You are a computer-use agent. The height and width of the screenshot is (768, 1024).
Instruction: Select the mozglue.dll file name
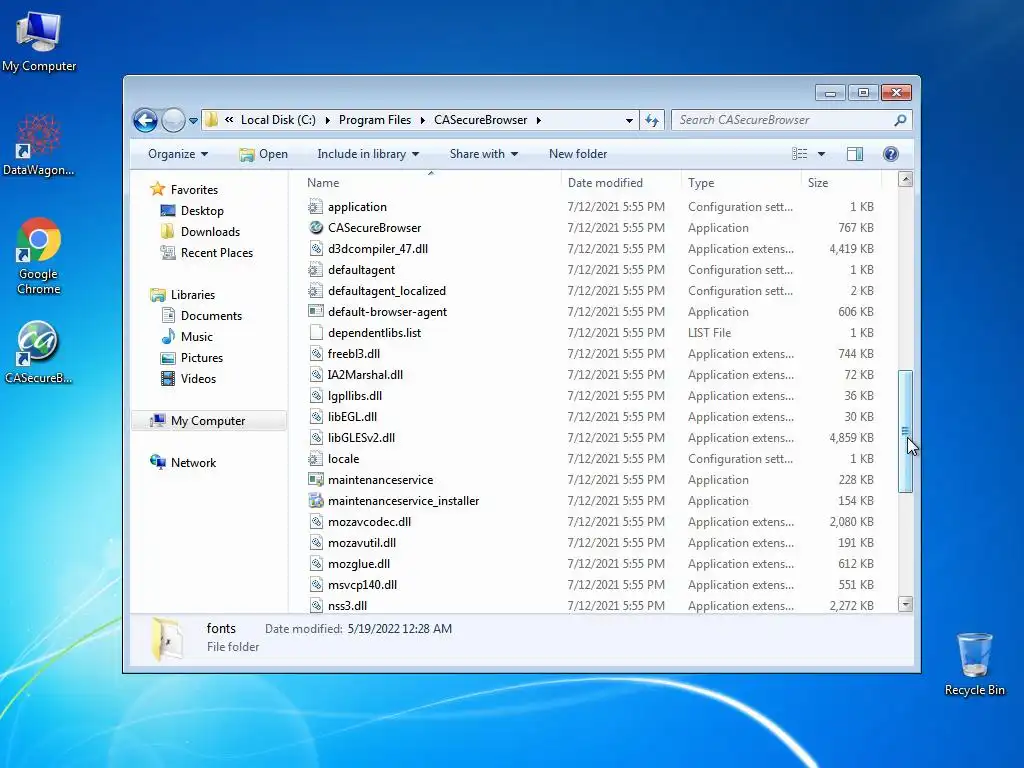[x=359, y=564]
